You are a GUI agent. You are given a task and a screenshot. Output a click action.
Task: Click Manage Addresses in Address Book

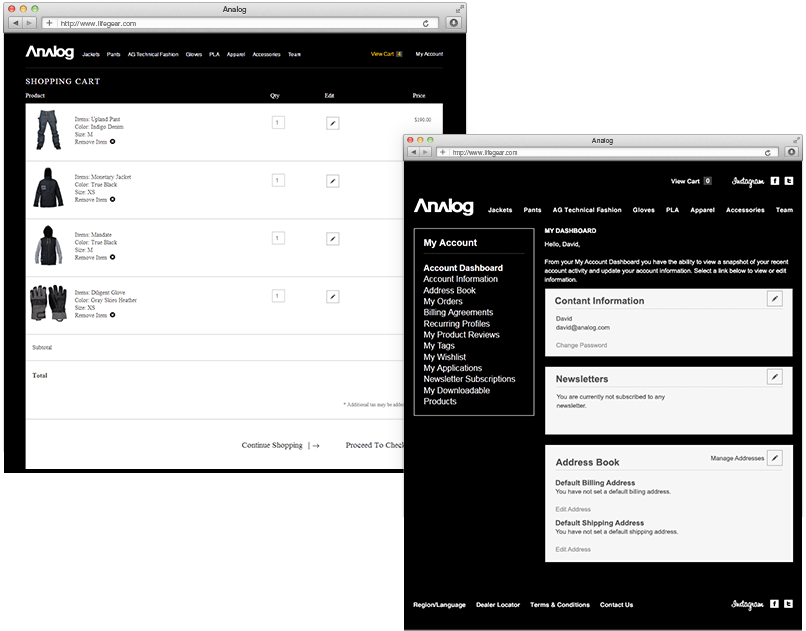(x=738, y=458)
